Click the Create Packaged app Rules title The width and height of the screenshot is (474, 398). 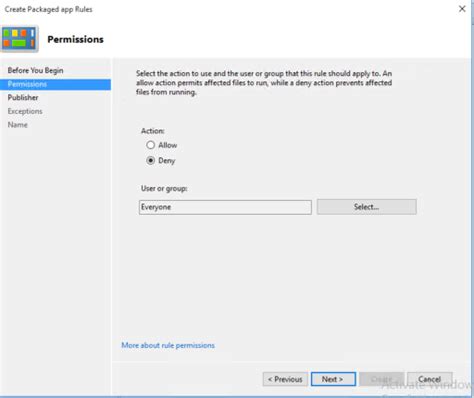click(49, 9)
